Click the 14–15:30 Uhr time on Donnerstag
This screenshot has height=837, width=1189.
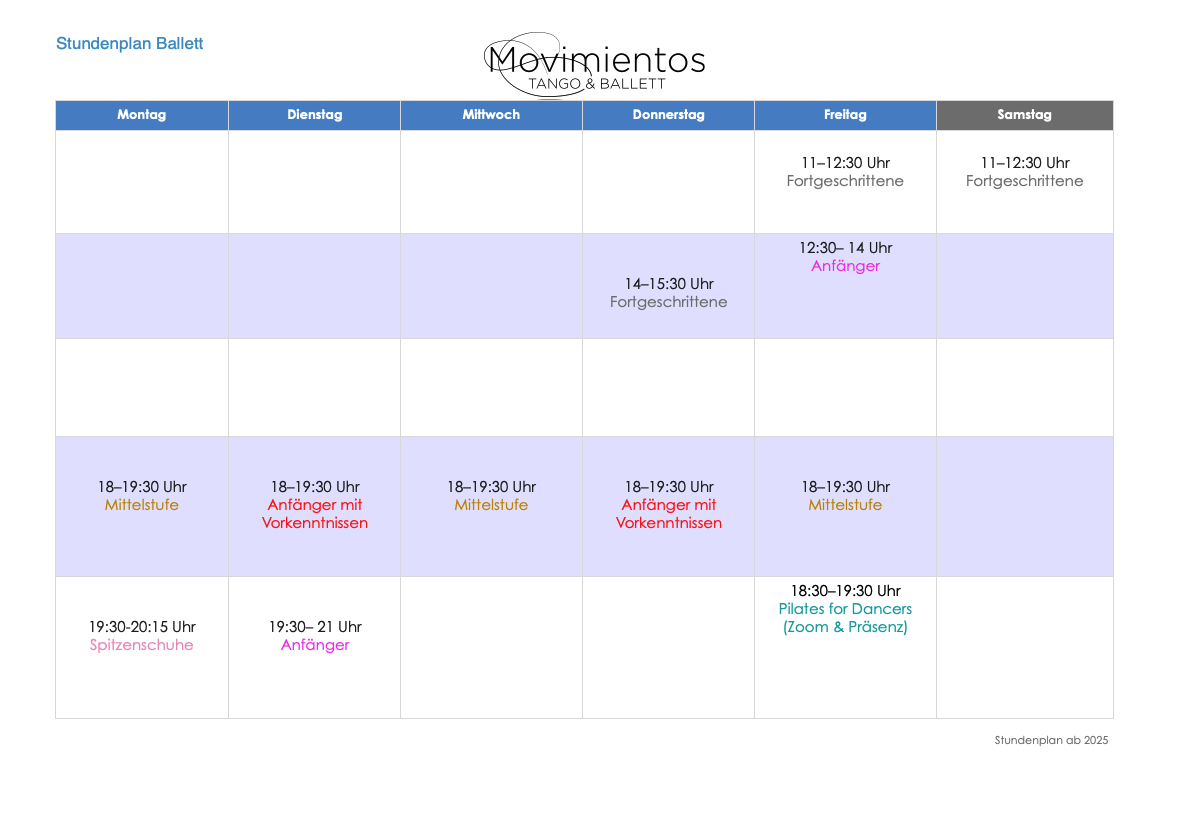669,284
